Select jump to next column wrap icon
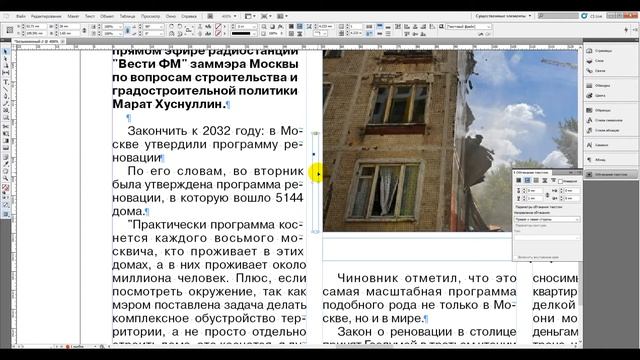This screenshot has height=360, width=640. (553, 180)
